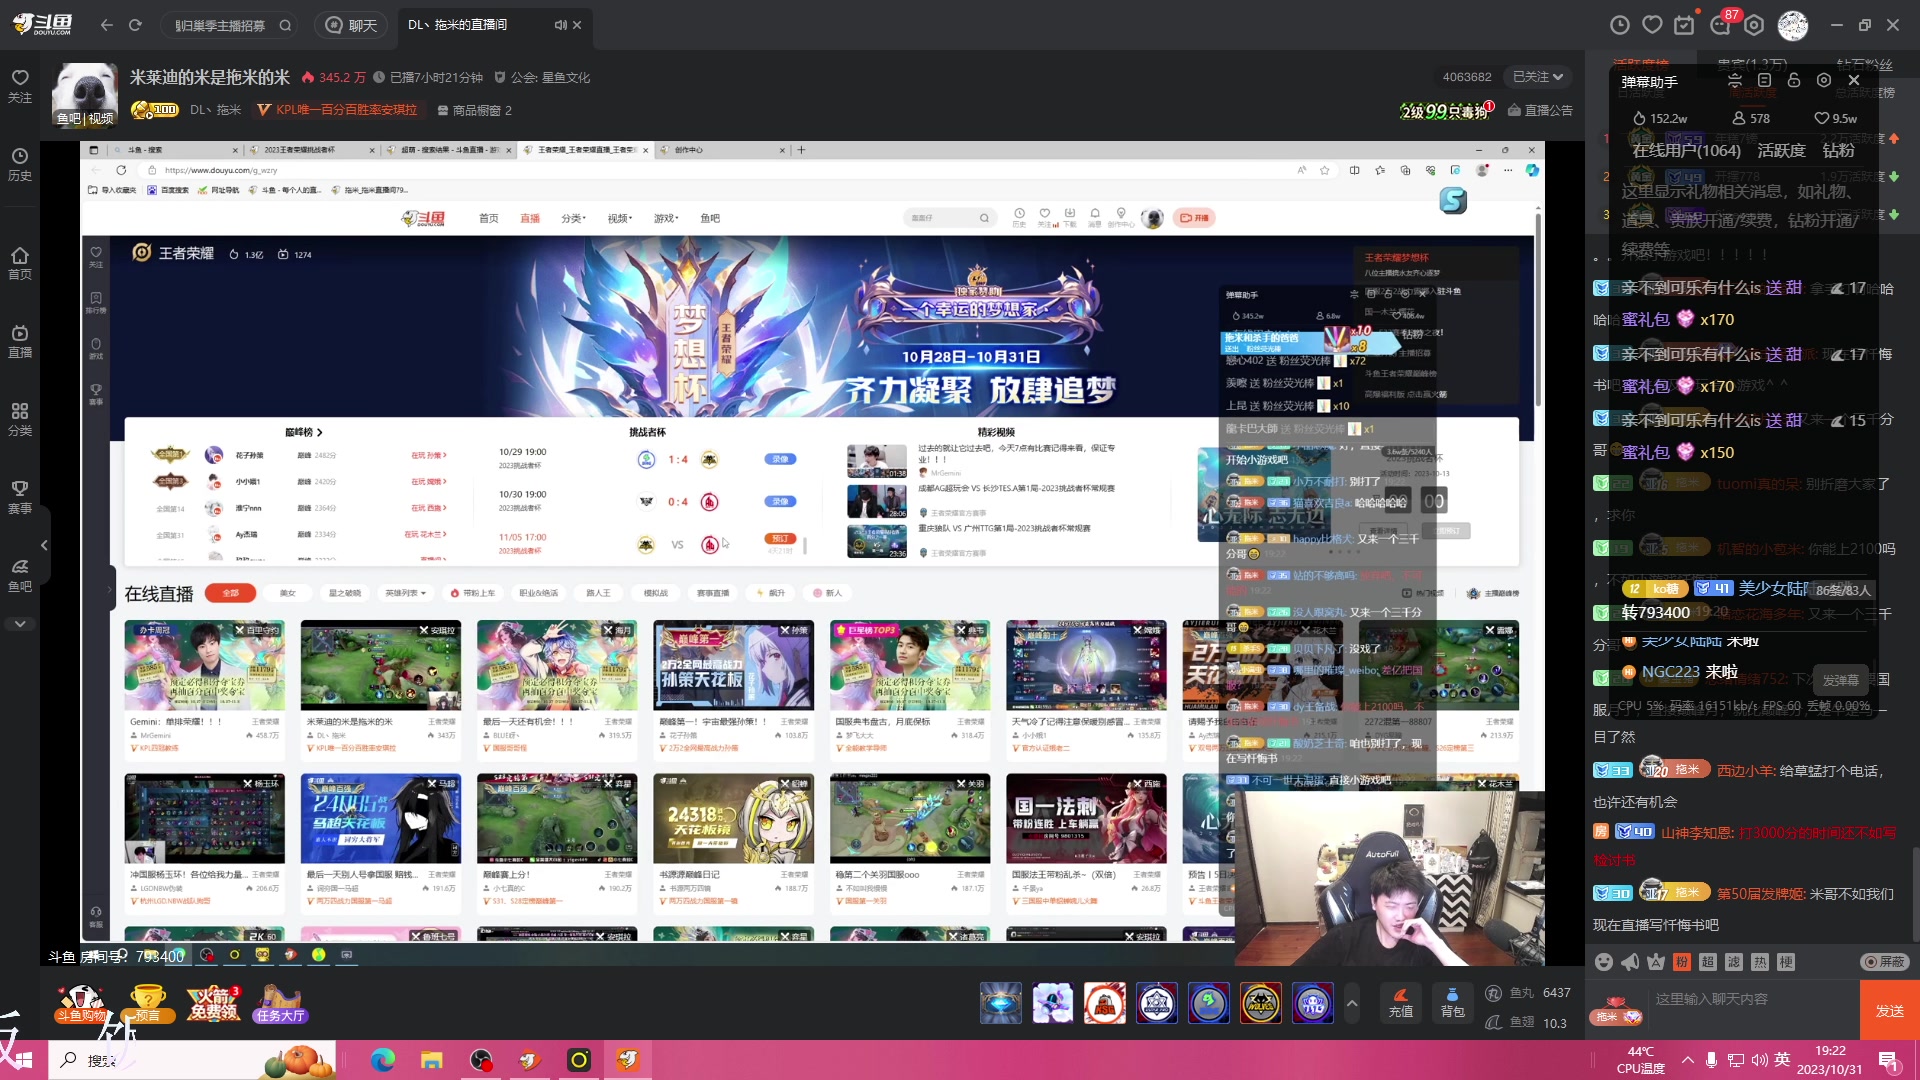Open 预言 prediction trophy icon
This screenshot has width=1920, height=1080.
(148, 1003)
